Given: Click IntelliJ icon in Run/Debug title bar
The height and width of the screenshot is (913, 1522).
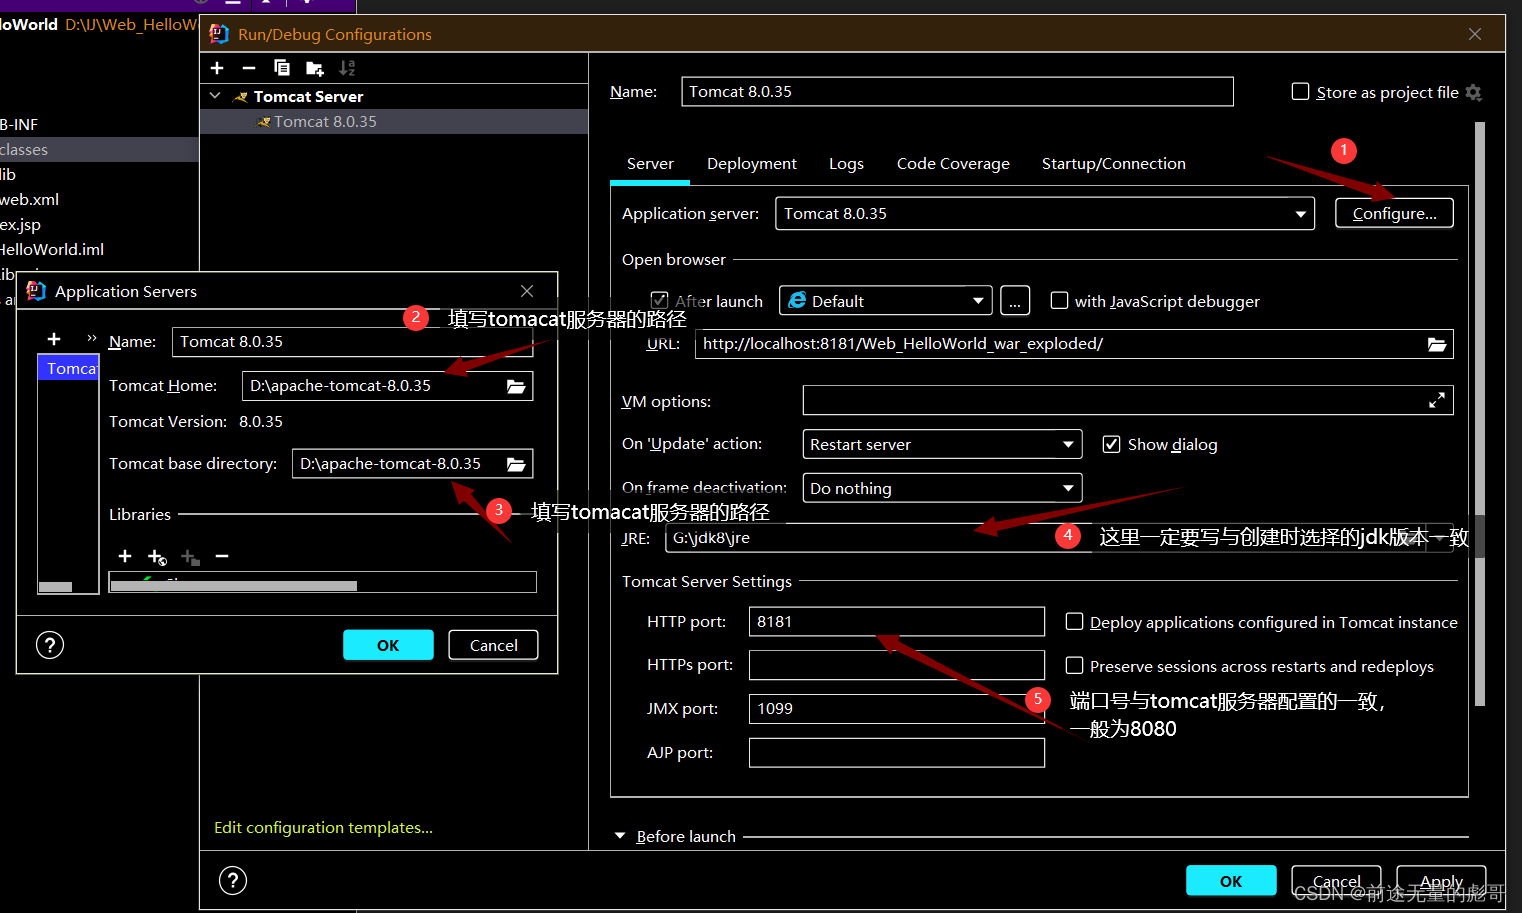Looking at the screenshot, I should pyautogui.click(x=219, y=34).
